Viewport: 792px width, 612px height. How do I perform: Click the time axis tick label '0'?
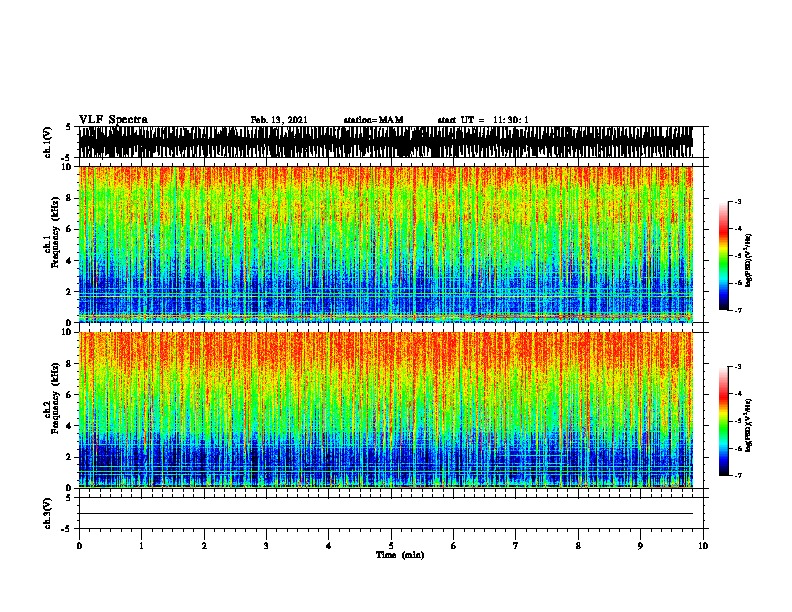tap(79, 546)
